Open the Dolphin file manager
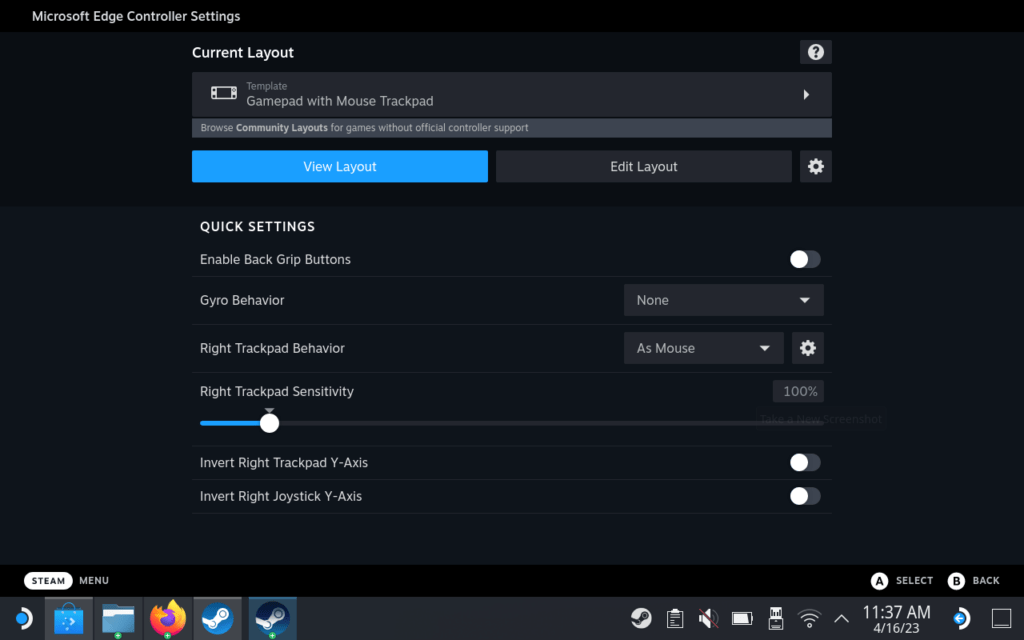This screenshot has height=640, width=1024. click(118, 618)
